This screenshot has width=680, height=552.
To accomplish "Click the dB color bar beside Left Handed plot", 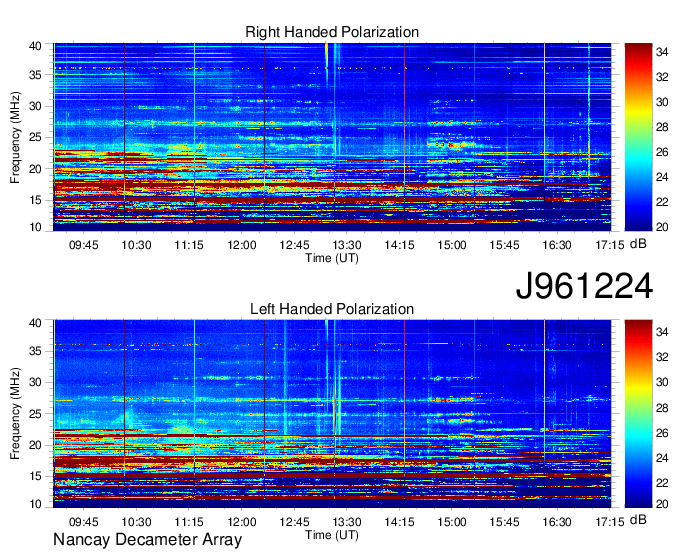I will tap(638, 414).
